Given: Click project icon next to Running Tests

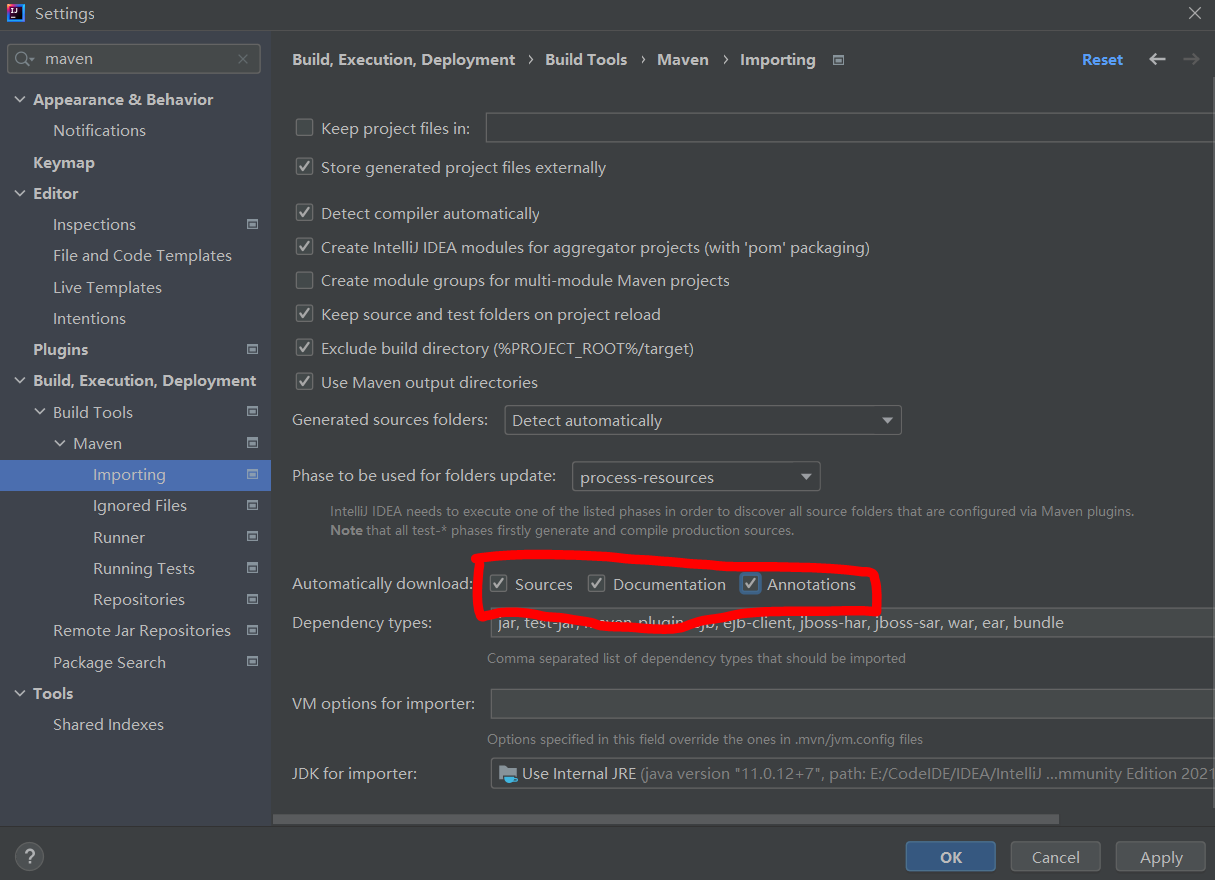Looking at the screenshot, I should pos(252,569).
